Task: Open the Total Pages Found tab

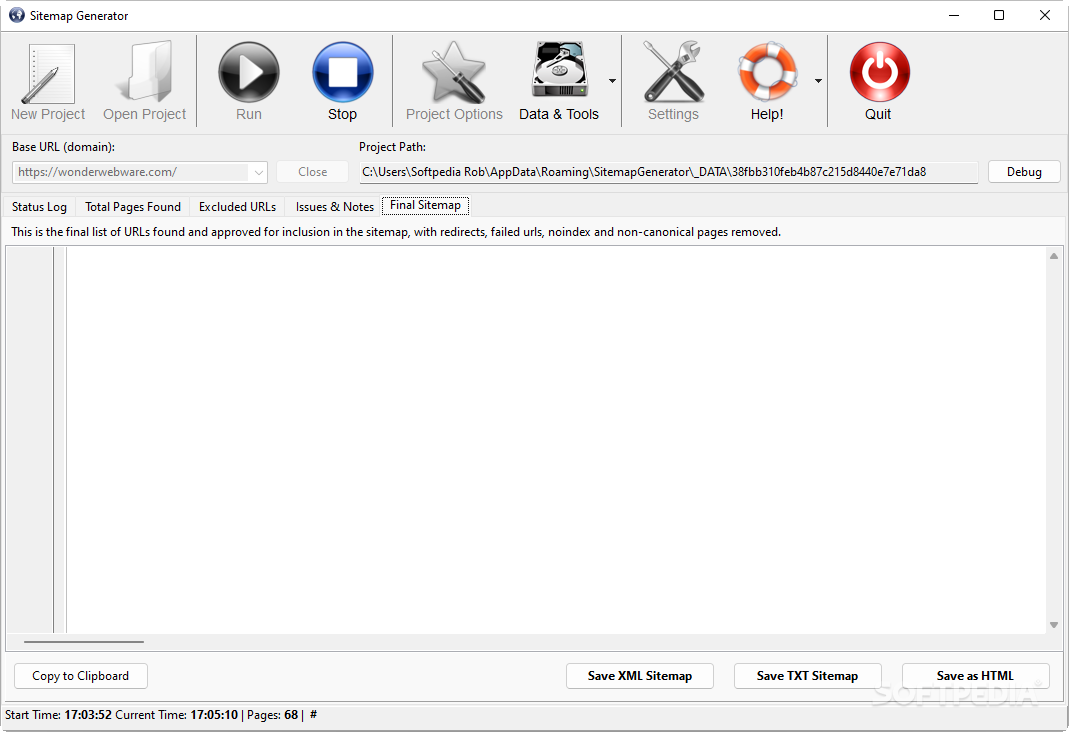Action: (x=133, y=207)
